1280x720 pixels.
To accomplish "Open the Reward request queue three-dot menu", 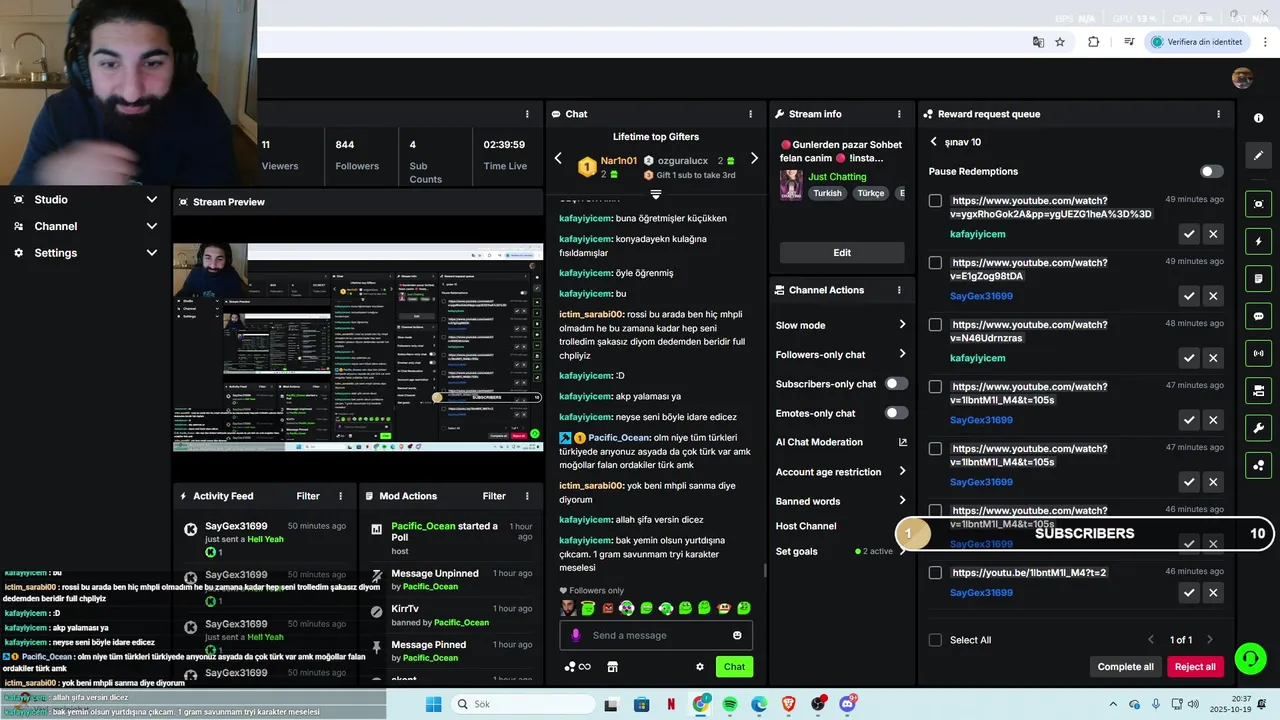I will point(1218,114).
